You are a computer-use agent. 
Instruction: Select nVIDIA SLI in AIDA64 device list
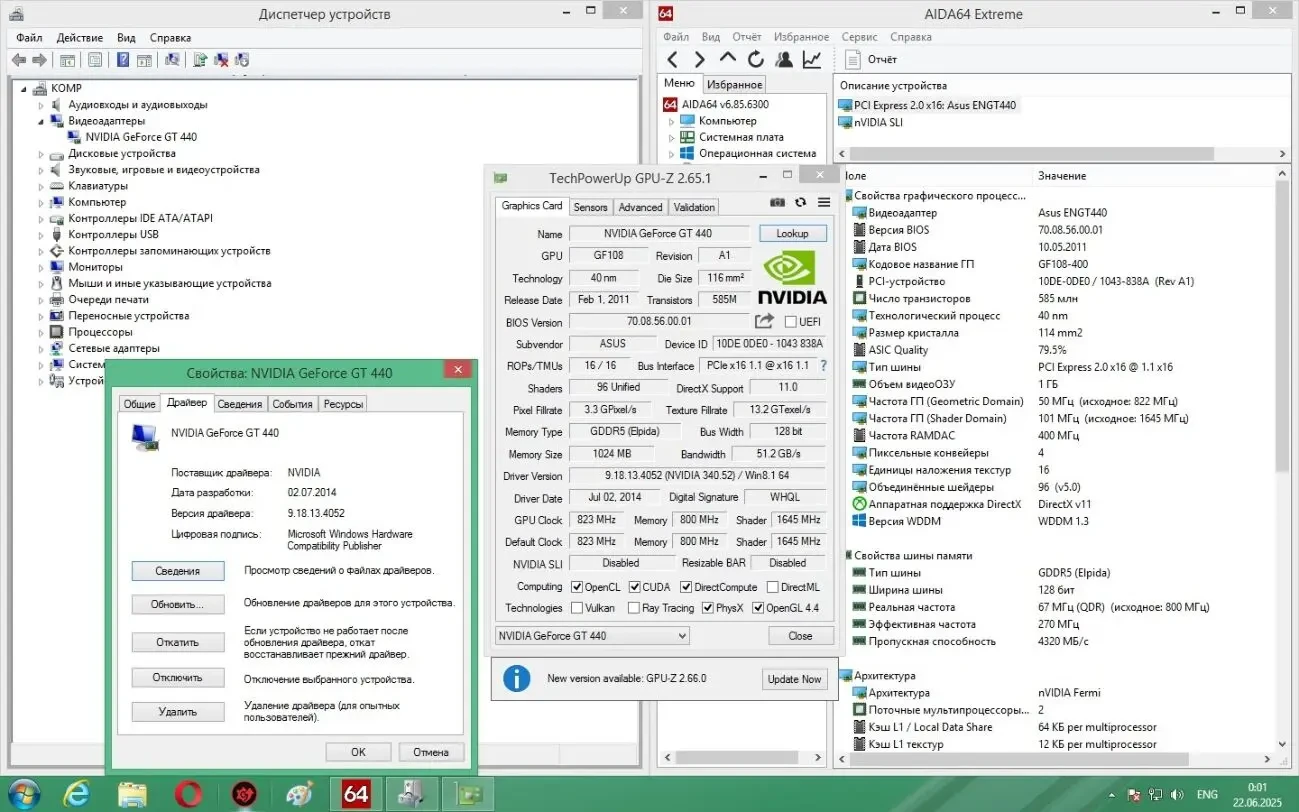878,122
